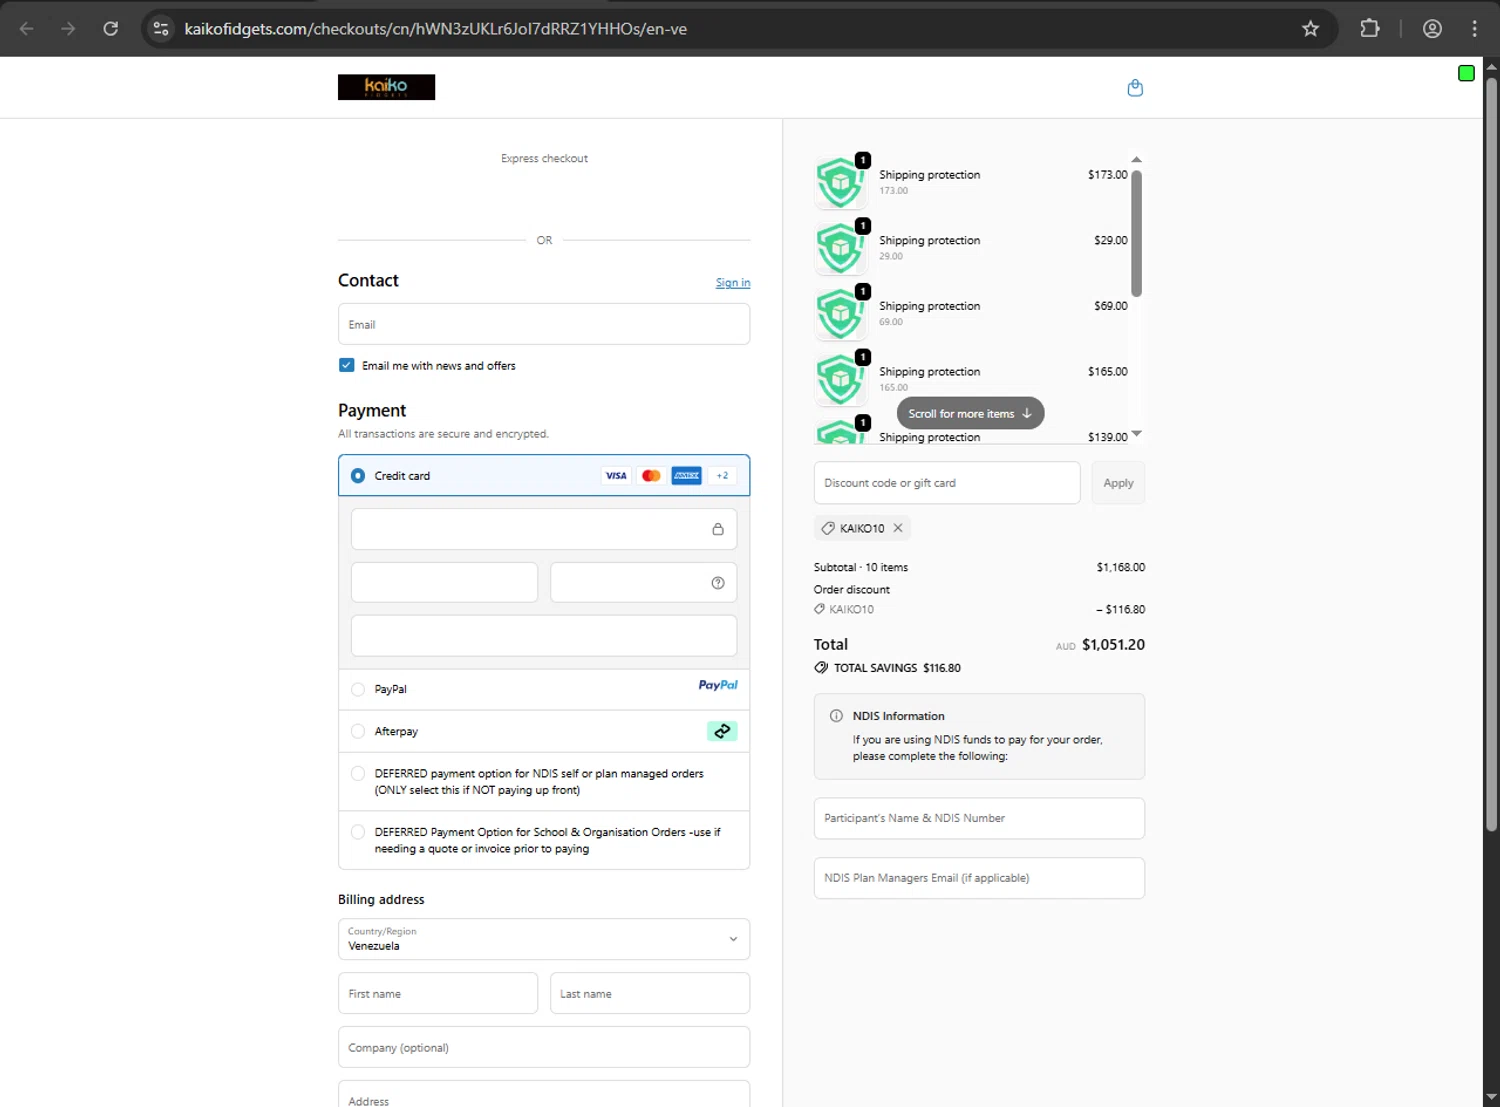Click the Address input field
The height and width of the screenshot is (1107, 1500).
point(544,1094)
